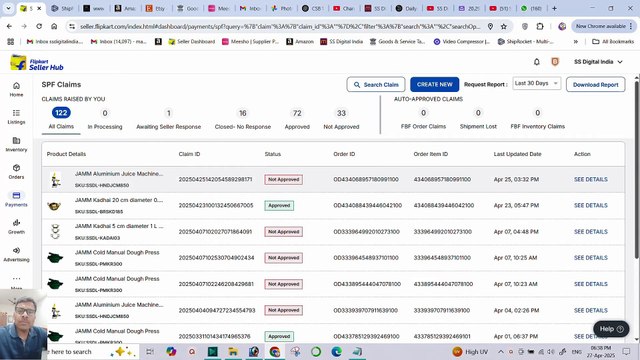Open Growth section in sidebar

tap(16, 227)
